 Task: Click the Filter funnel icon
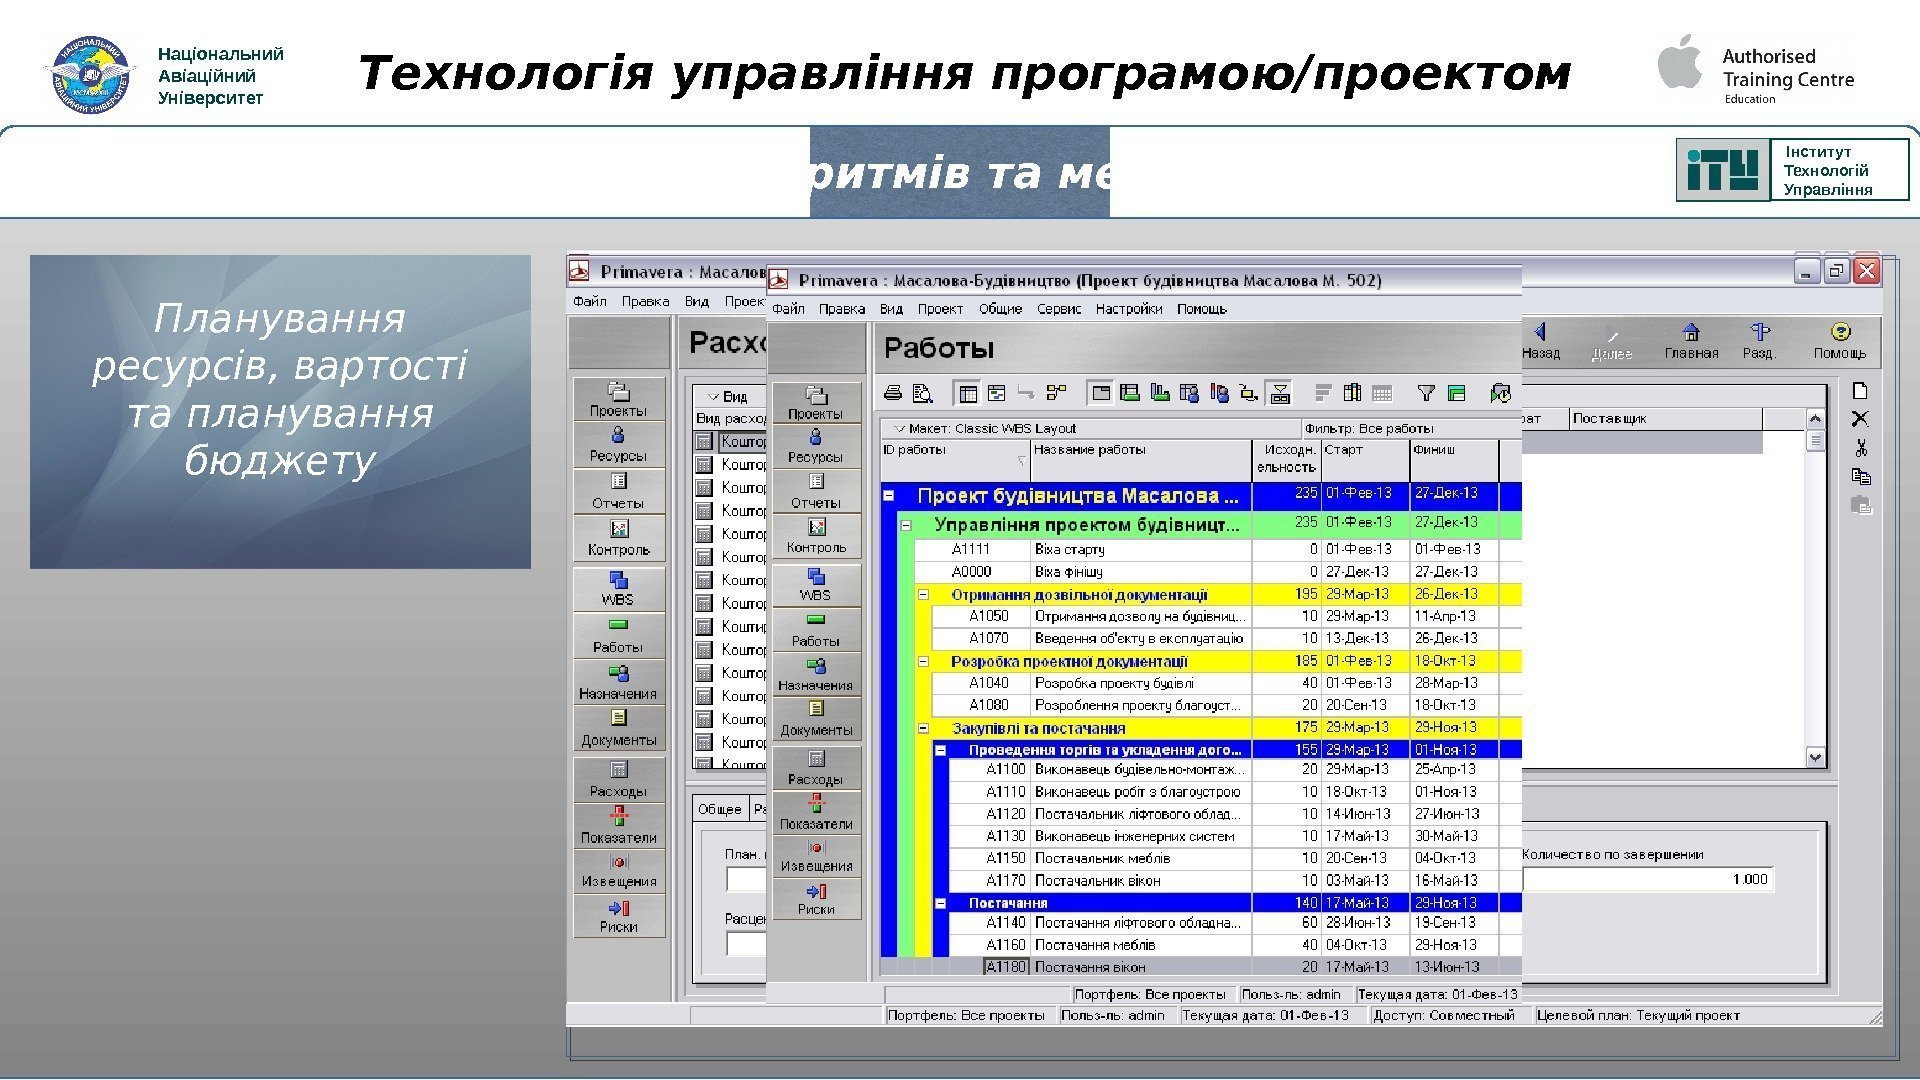pos(1427,393)
